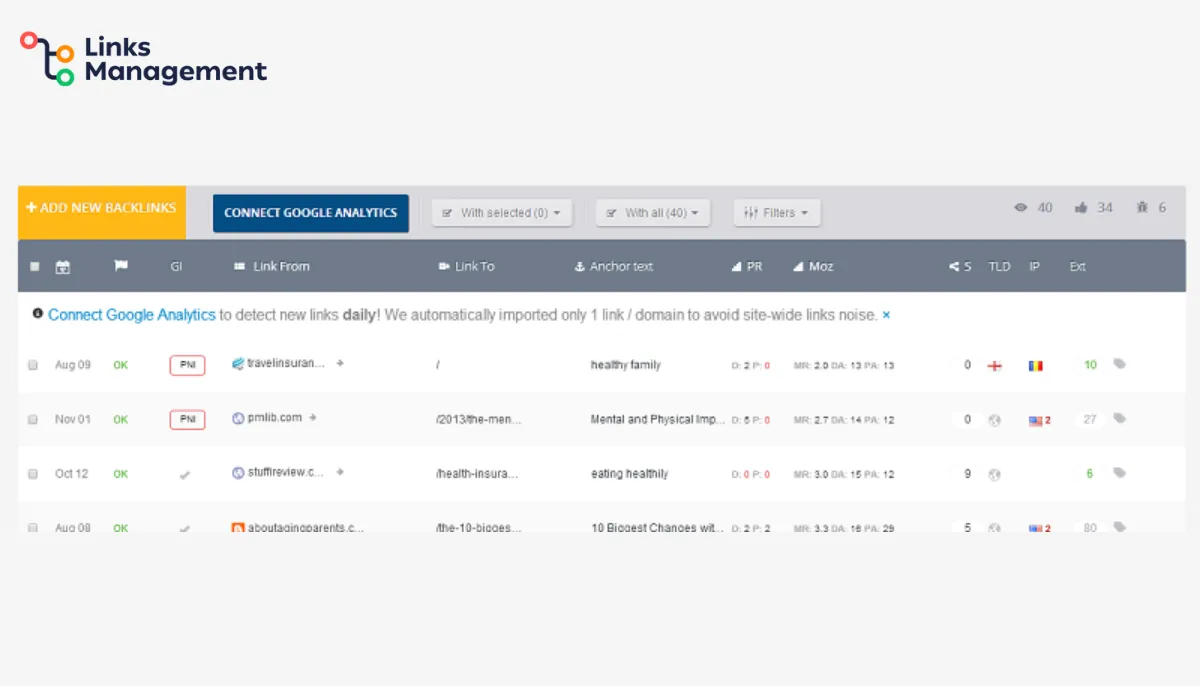
Task: Click arrow icon next to pmlib.com
Action: (x=312, y=418)
